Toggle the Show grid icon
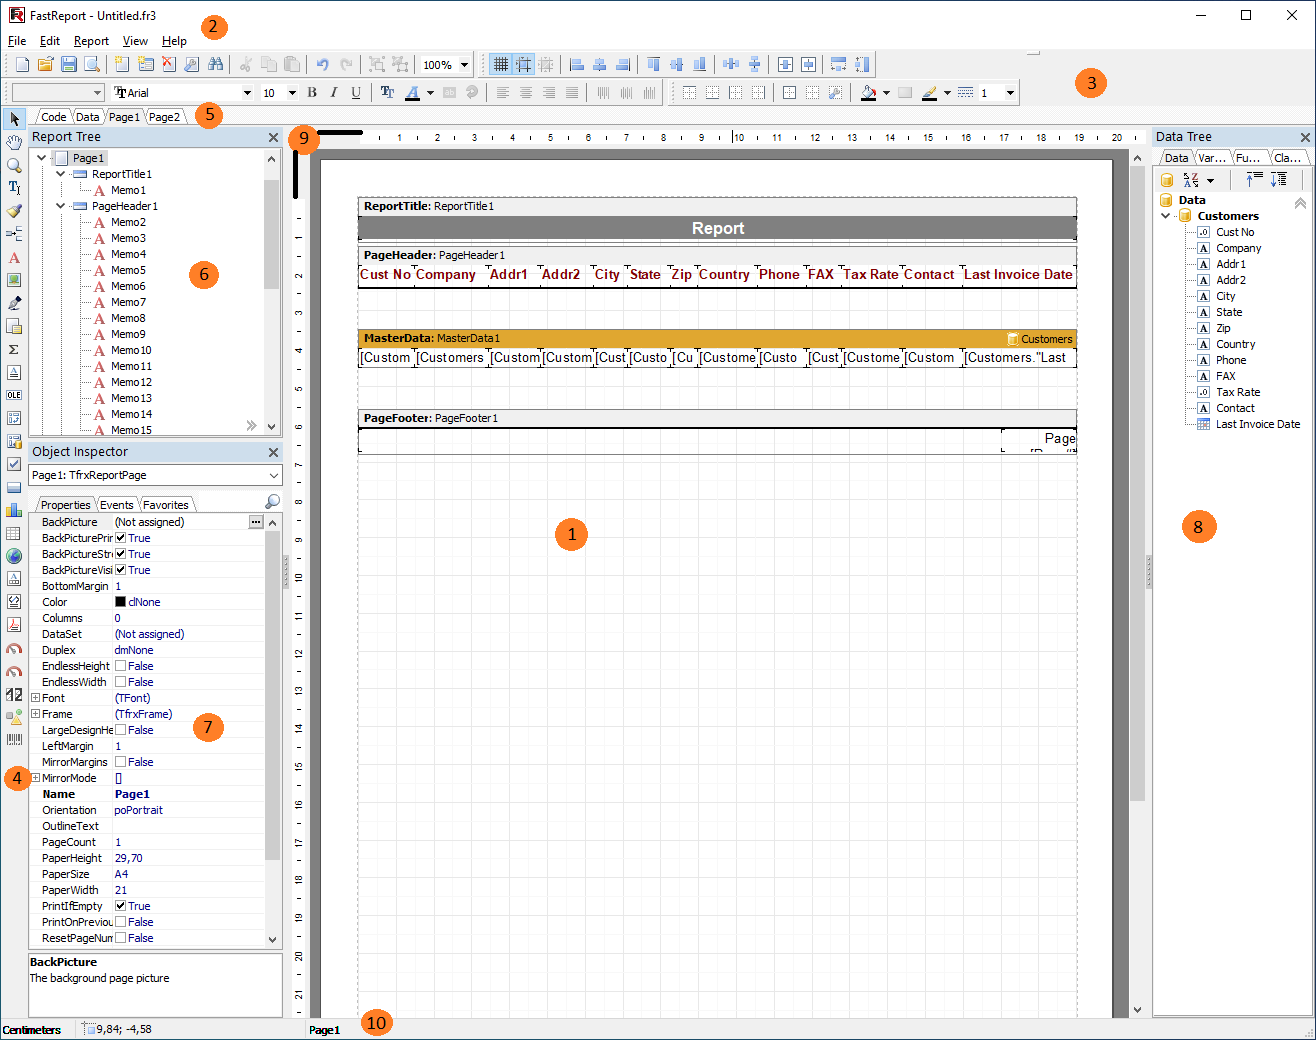 500,65
